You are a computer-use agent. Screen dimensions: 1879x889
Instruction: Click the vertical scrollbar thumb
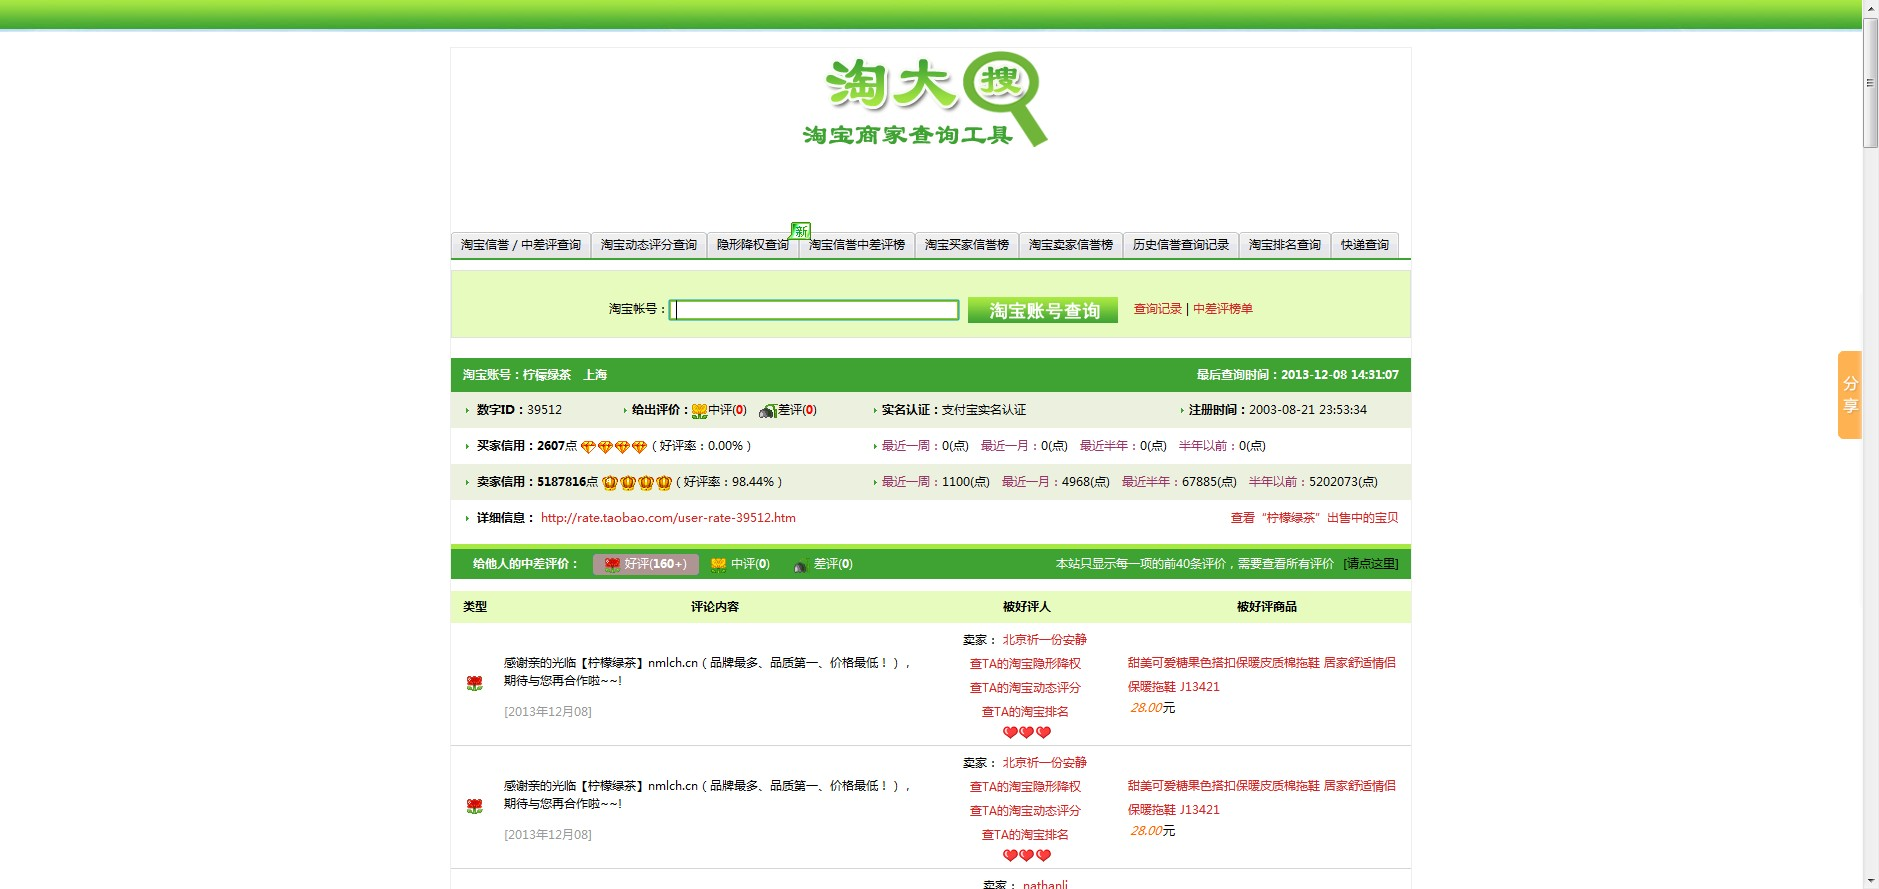(x=1870, y=83)
